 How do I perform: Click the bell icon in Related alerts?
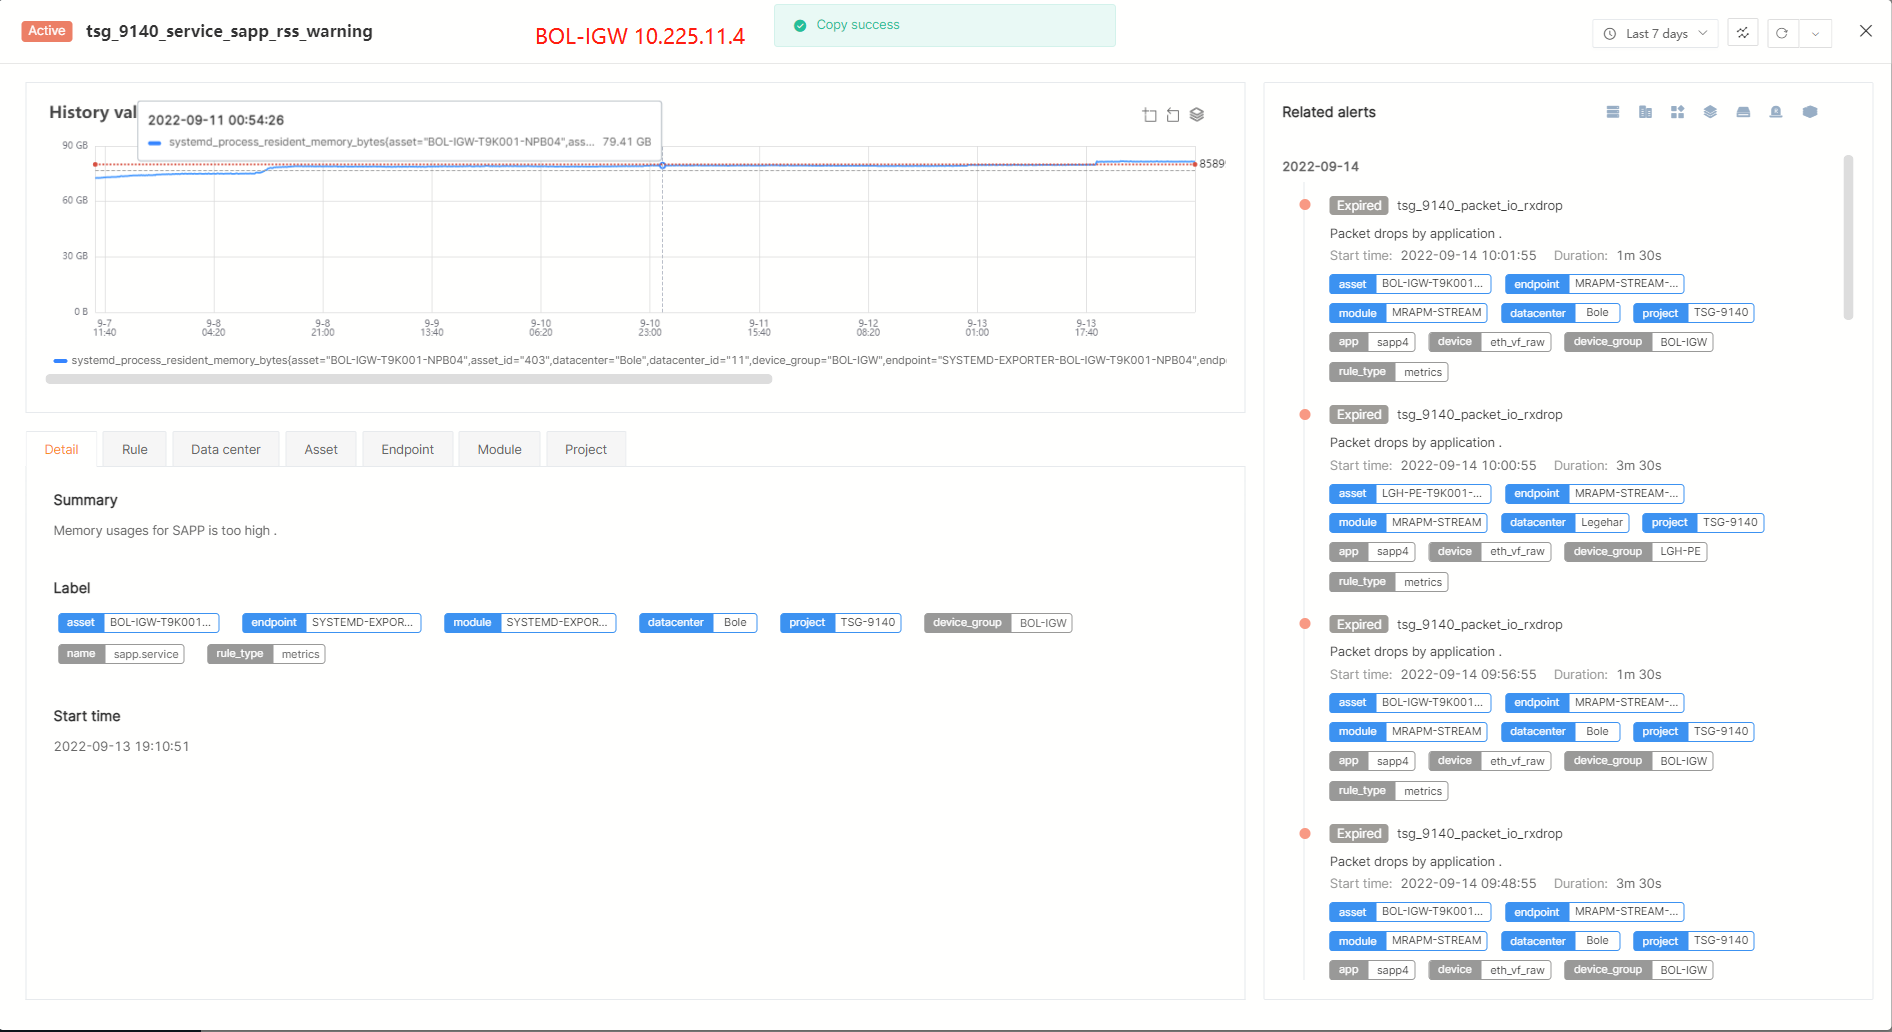pyautogui.click(x=1776, y=112)
